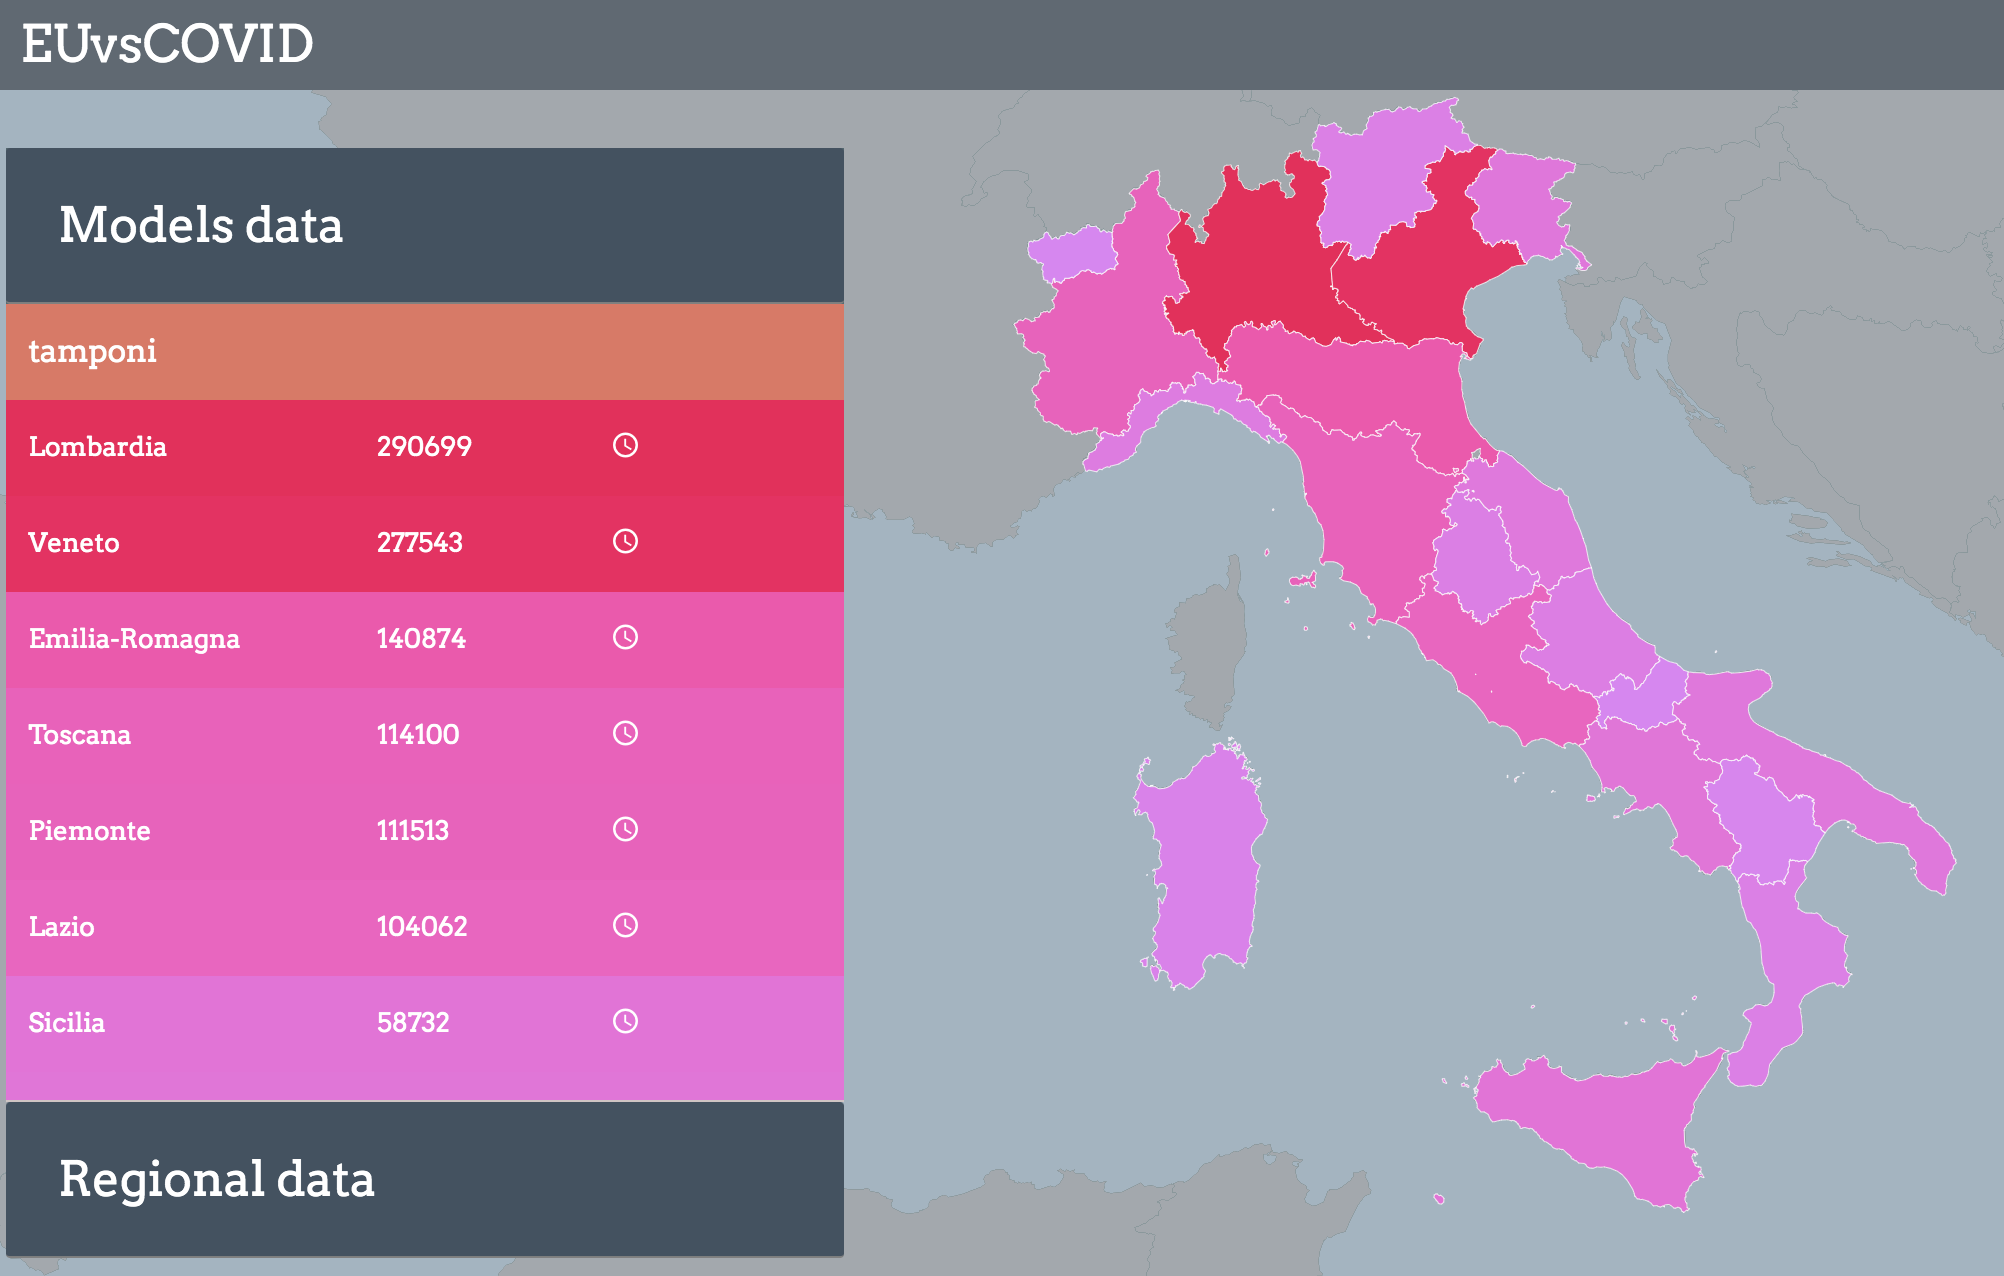Screen dimensions: 2004x1276
Task: Click the clock icon in Veneto row
Action: click(x=625, y=542)
